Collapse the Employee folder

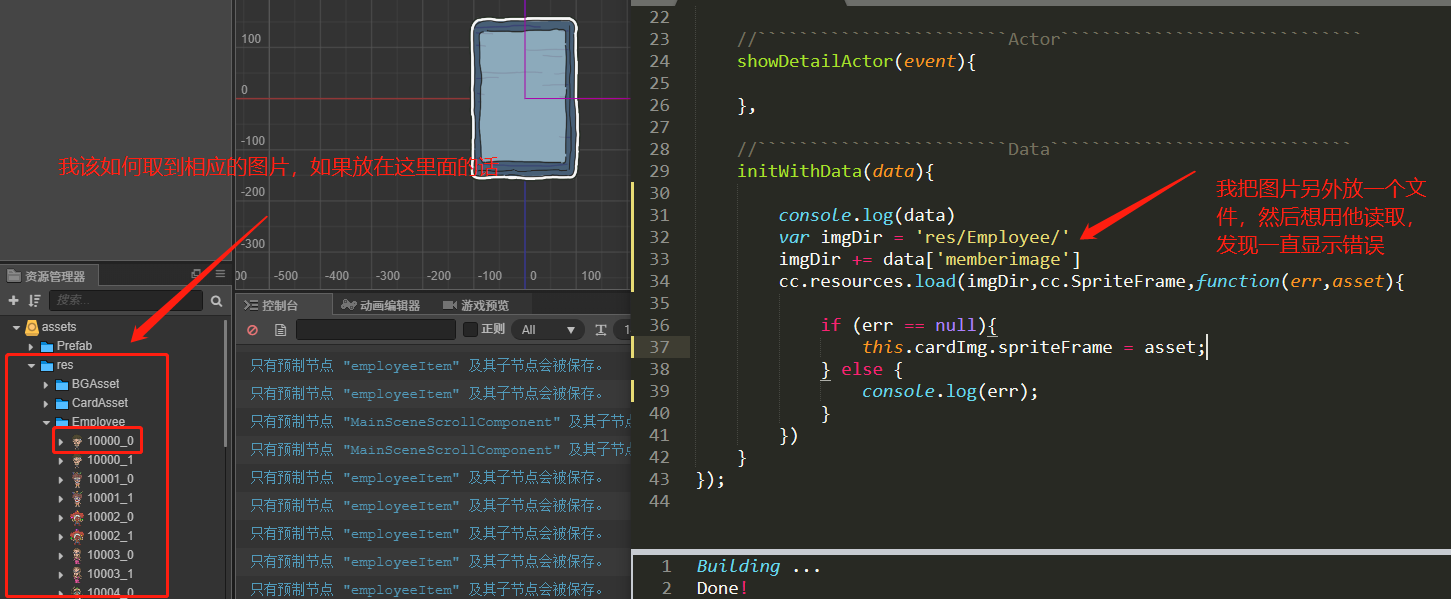pos(46,422)
